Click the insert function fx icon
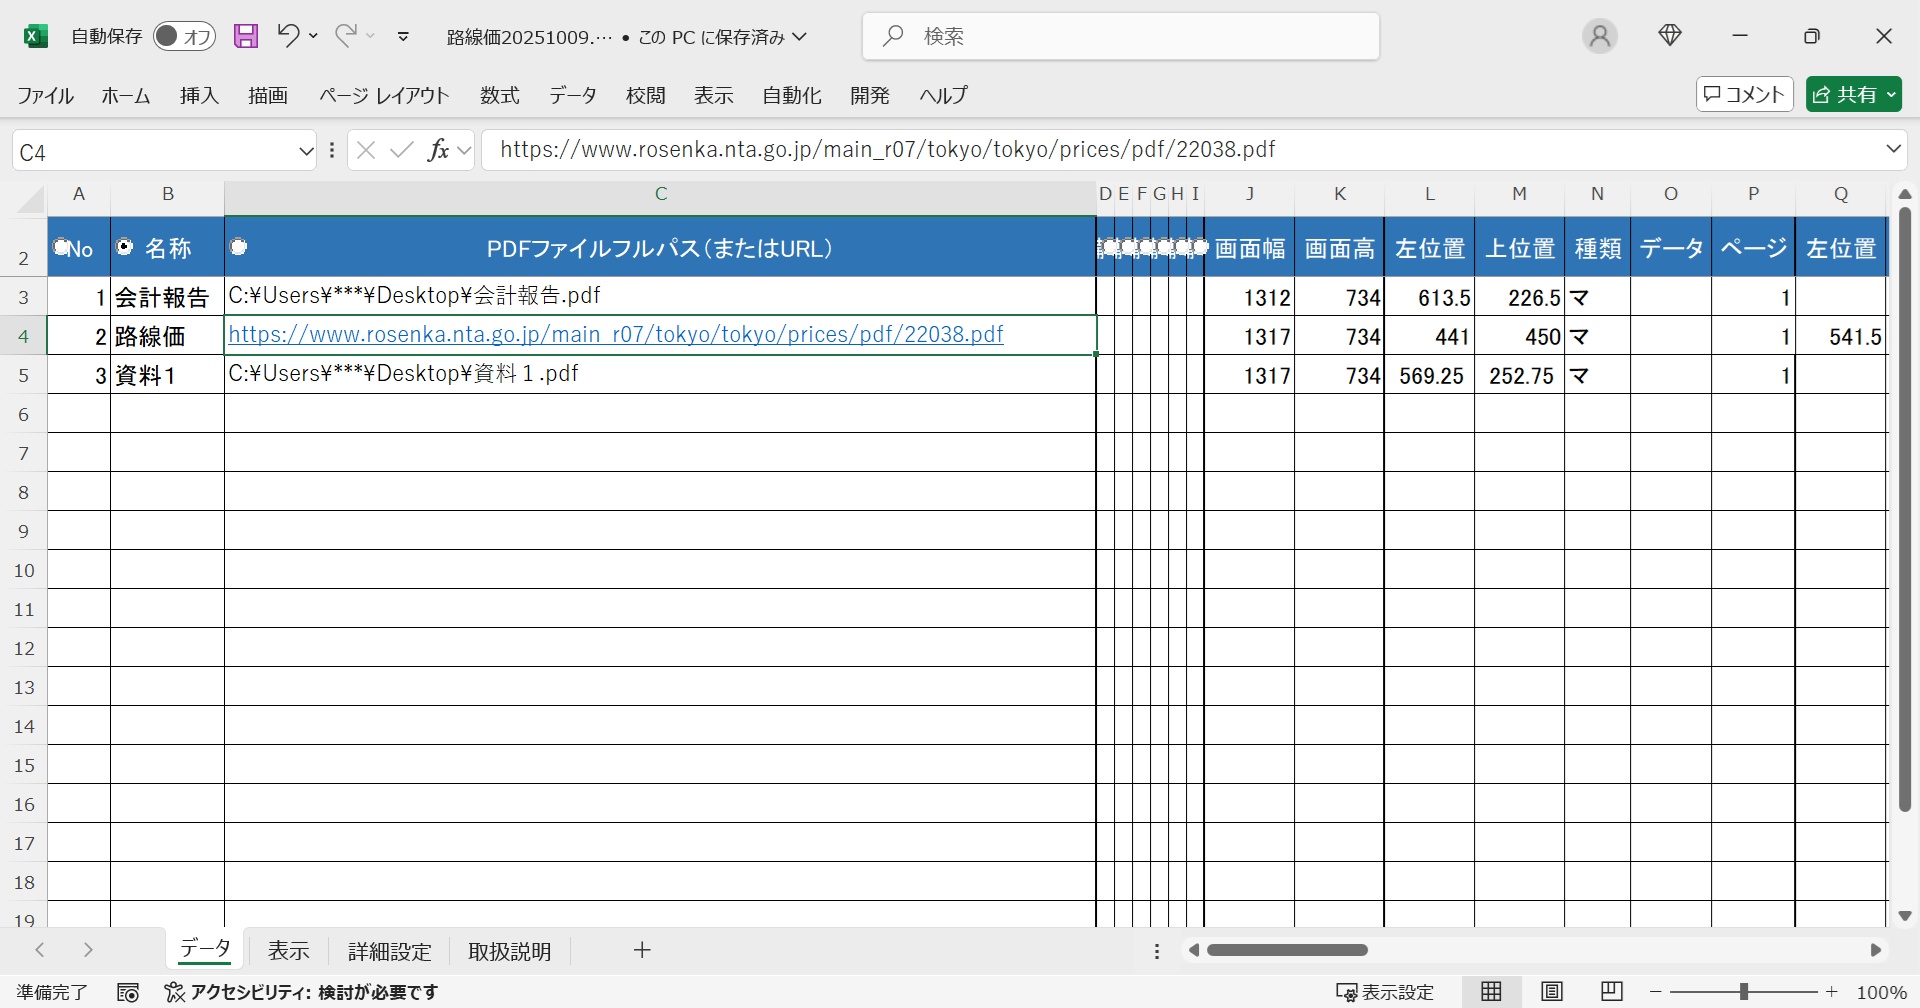This screenshot has height=1008, width=1920. [x=438, y=150]
